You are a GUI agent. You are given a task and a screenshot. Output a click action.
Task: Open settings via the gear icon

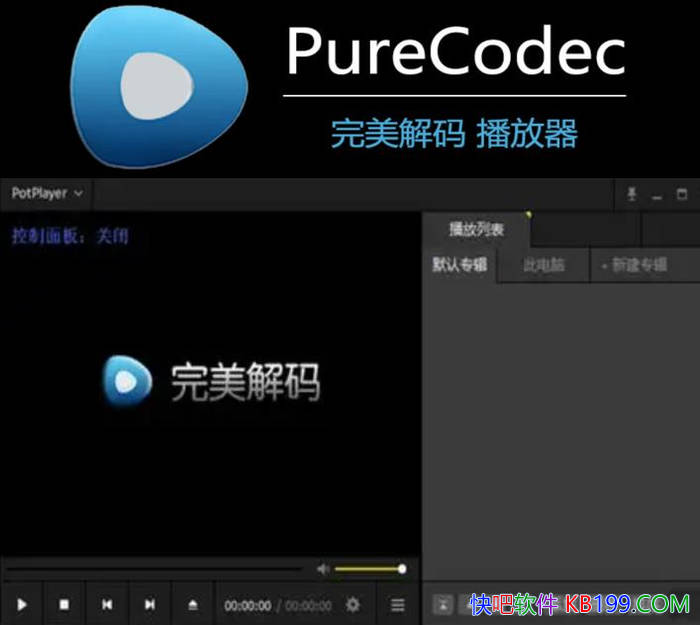point(353,605)
